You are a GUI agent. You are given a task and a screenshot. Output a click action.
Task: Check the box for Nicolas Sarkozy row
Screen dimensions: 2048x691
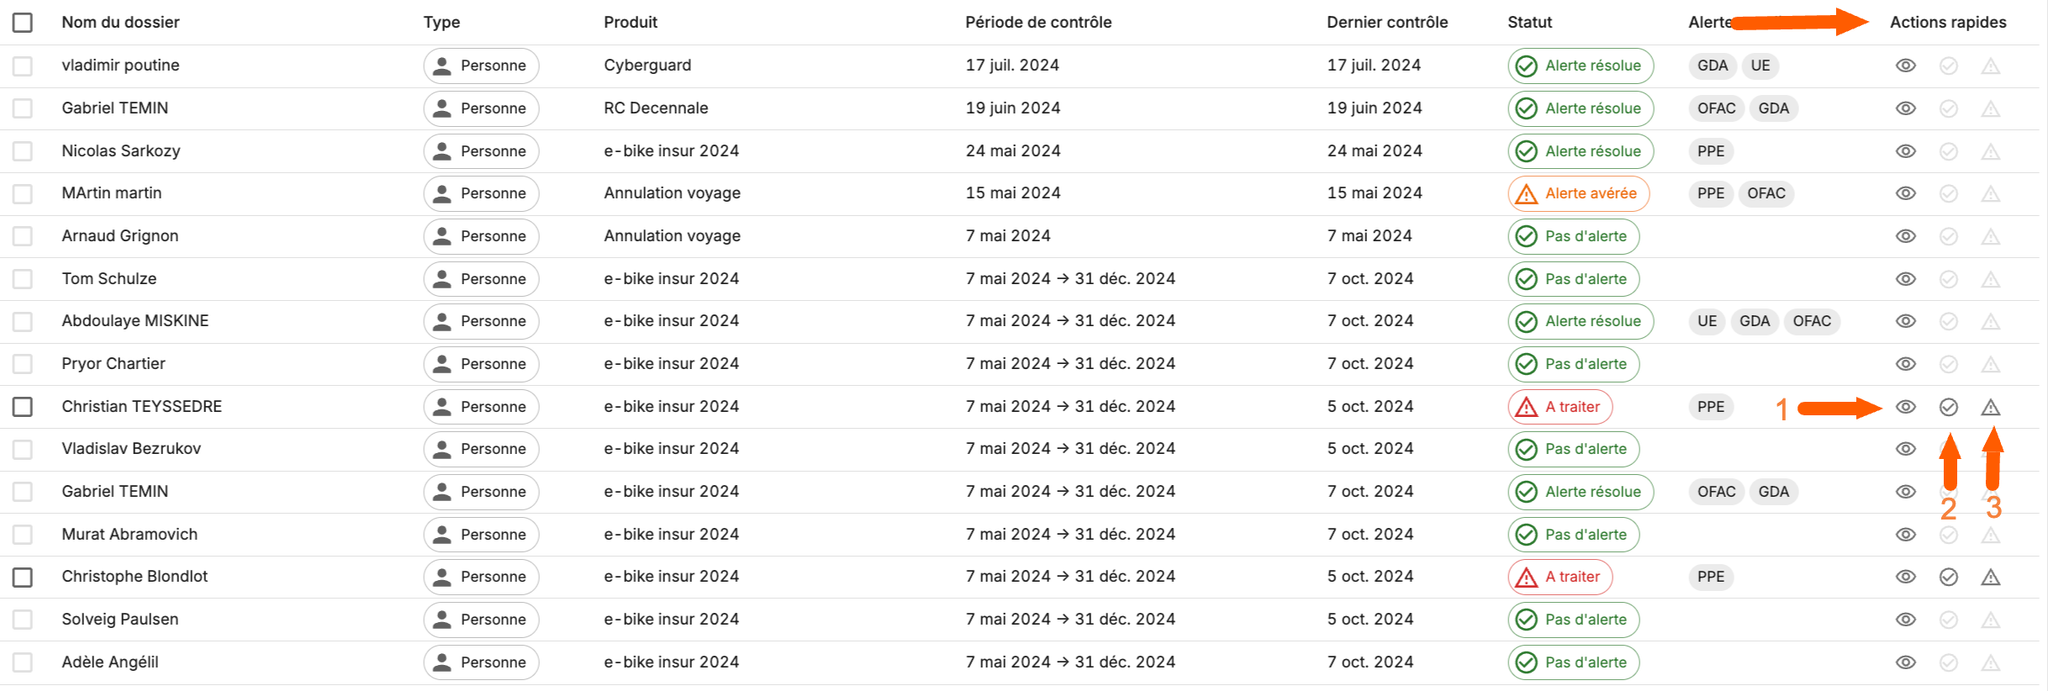coord(23,151)
